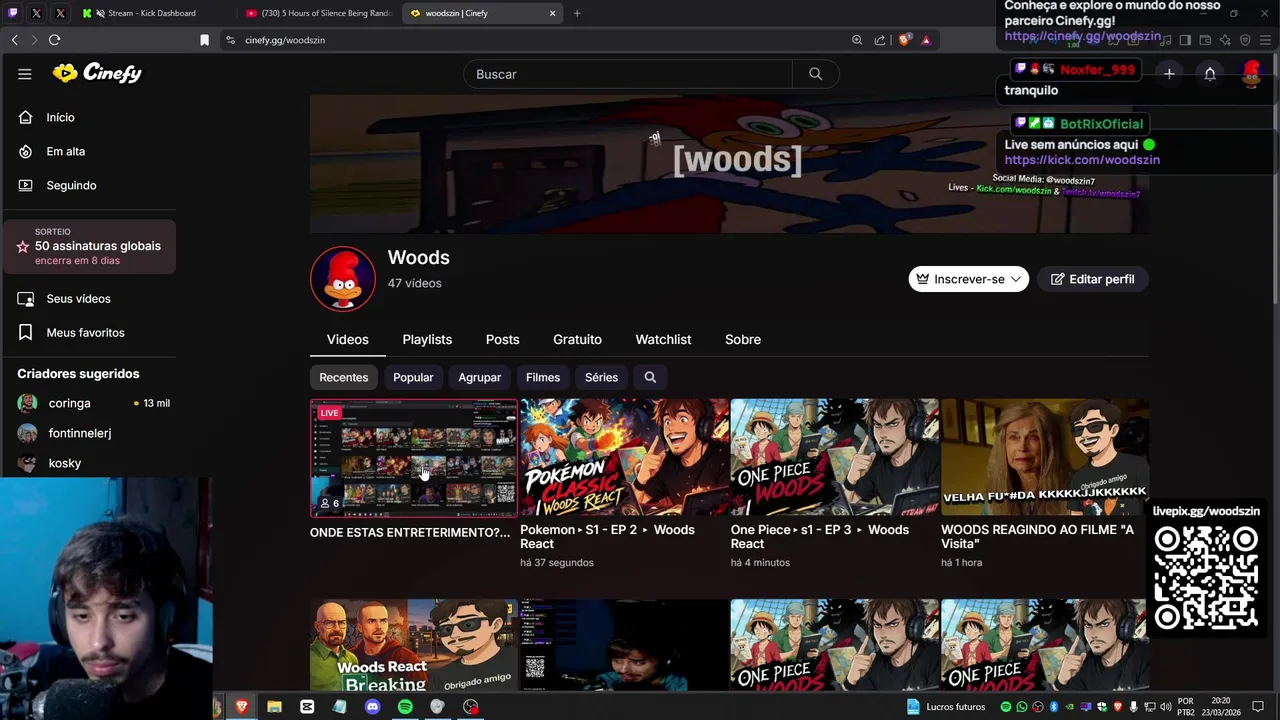Switch to the Sobre tab
The image size is (1280, 720).
click(x=743, y=340)
